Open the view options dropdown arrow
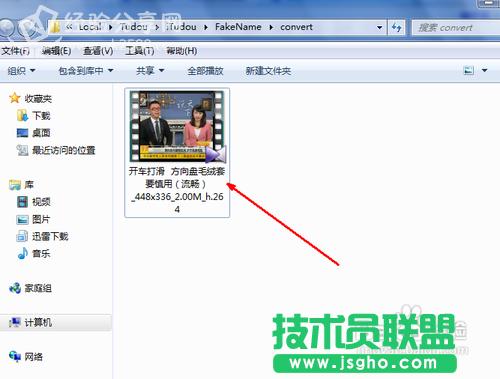 pos(485,70)
